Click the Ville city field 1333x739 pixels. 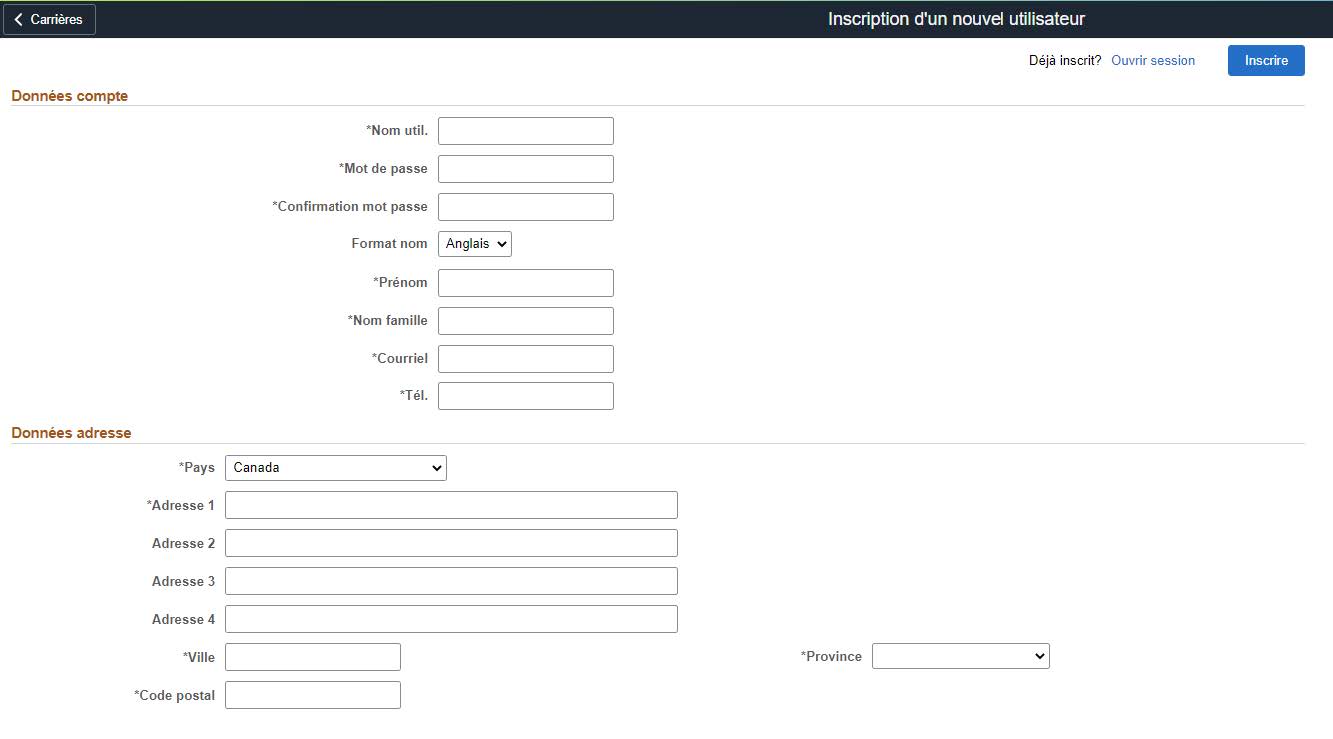[312, 657]
